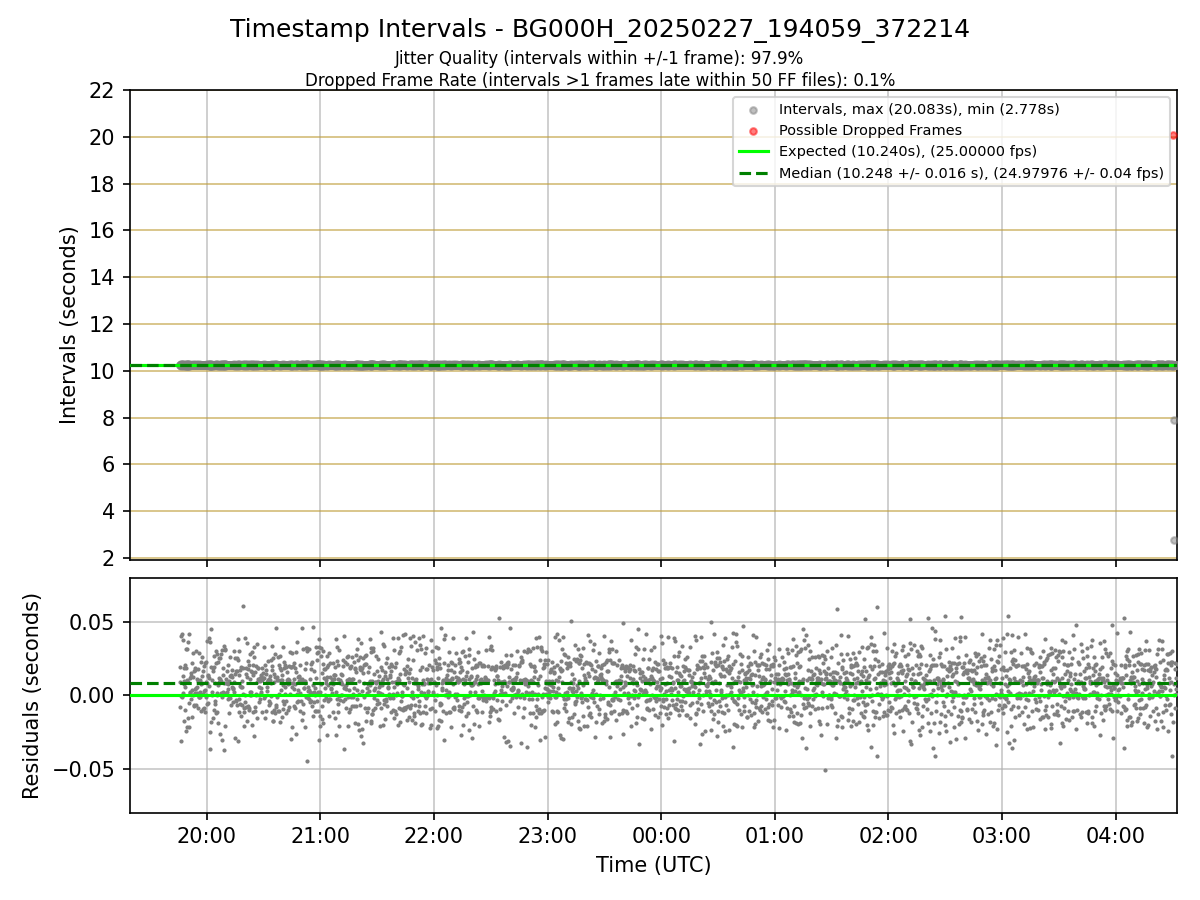Click the 22 tick on the intervals axis
This screenshot has height=900, width=1200.
pos(104,90)
